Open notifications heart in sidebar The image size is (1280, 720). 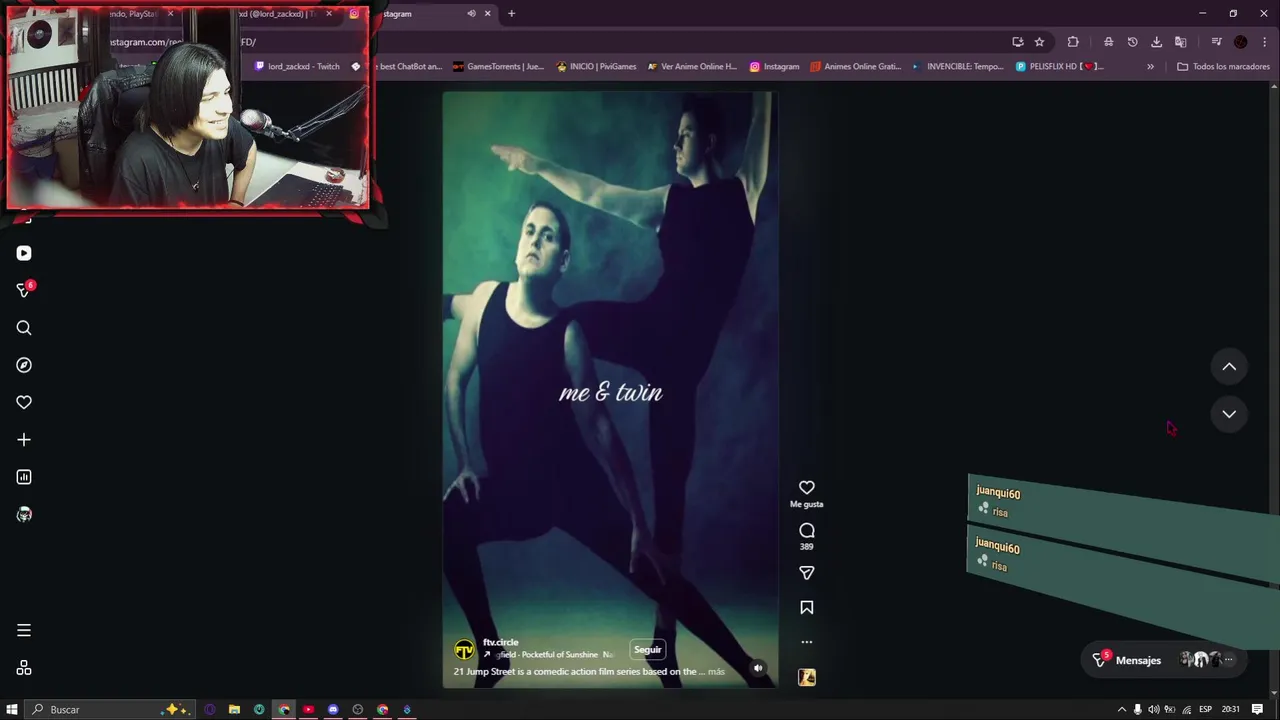(x=24, y=402)
